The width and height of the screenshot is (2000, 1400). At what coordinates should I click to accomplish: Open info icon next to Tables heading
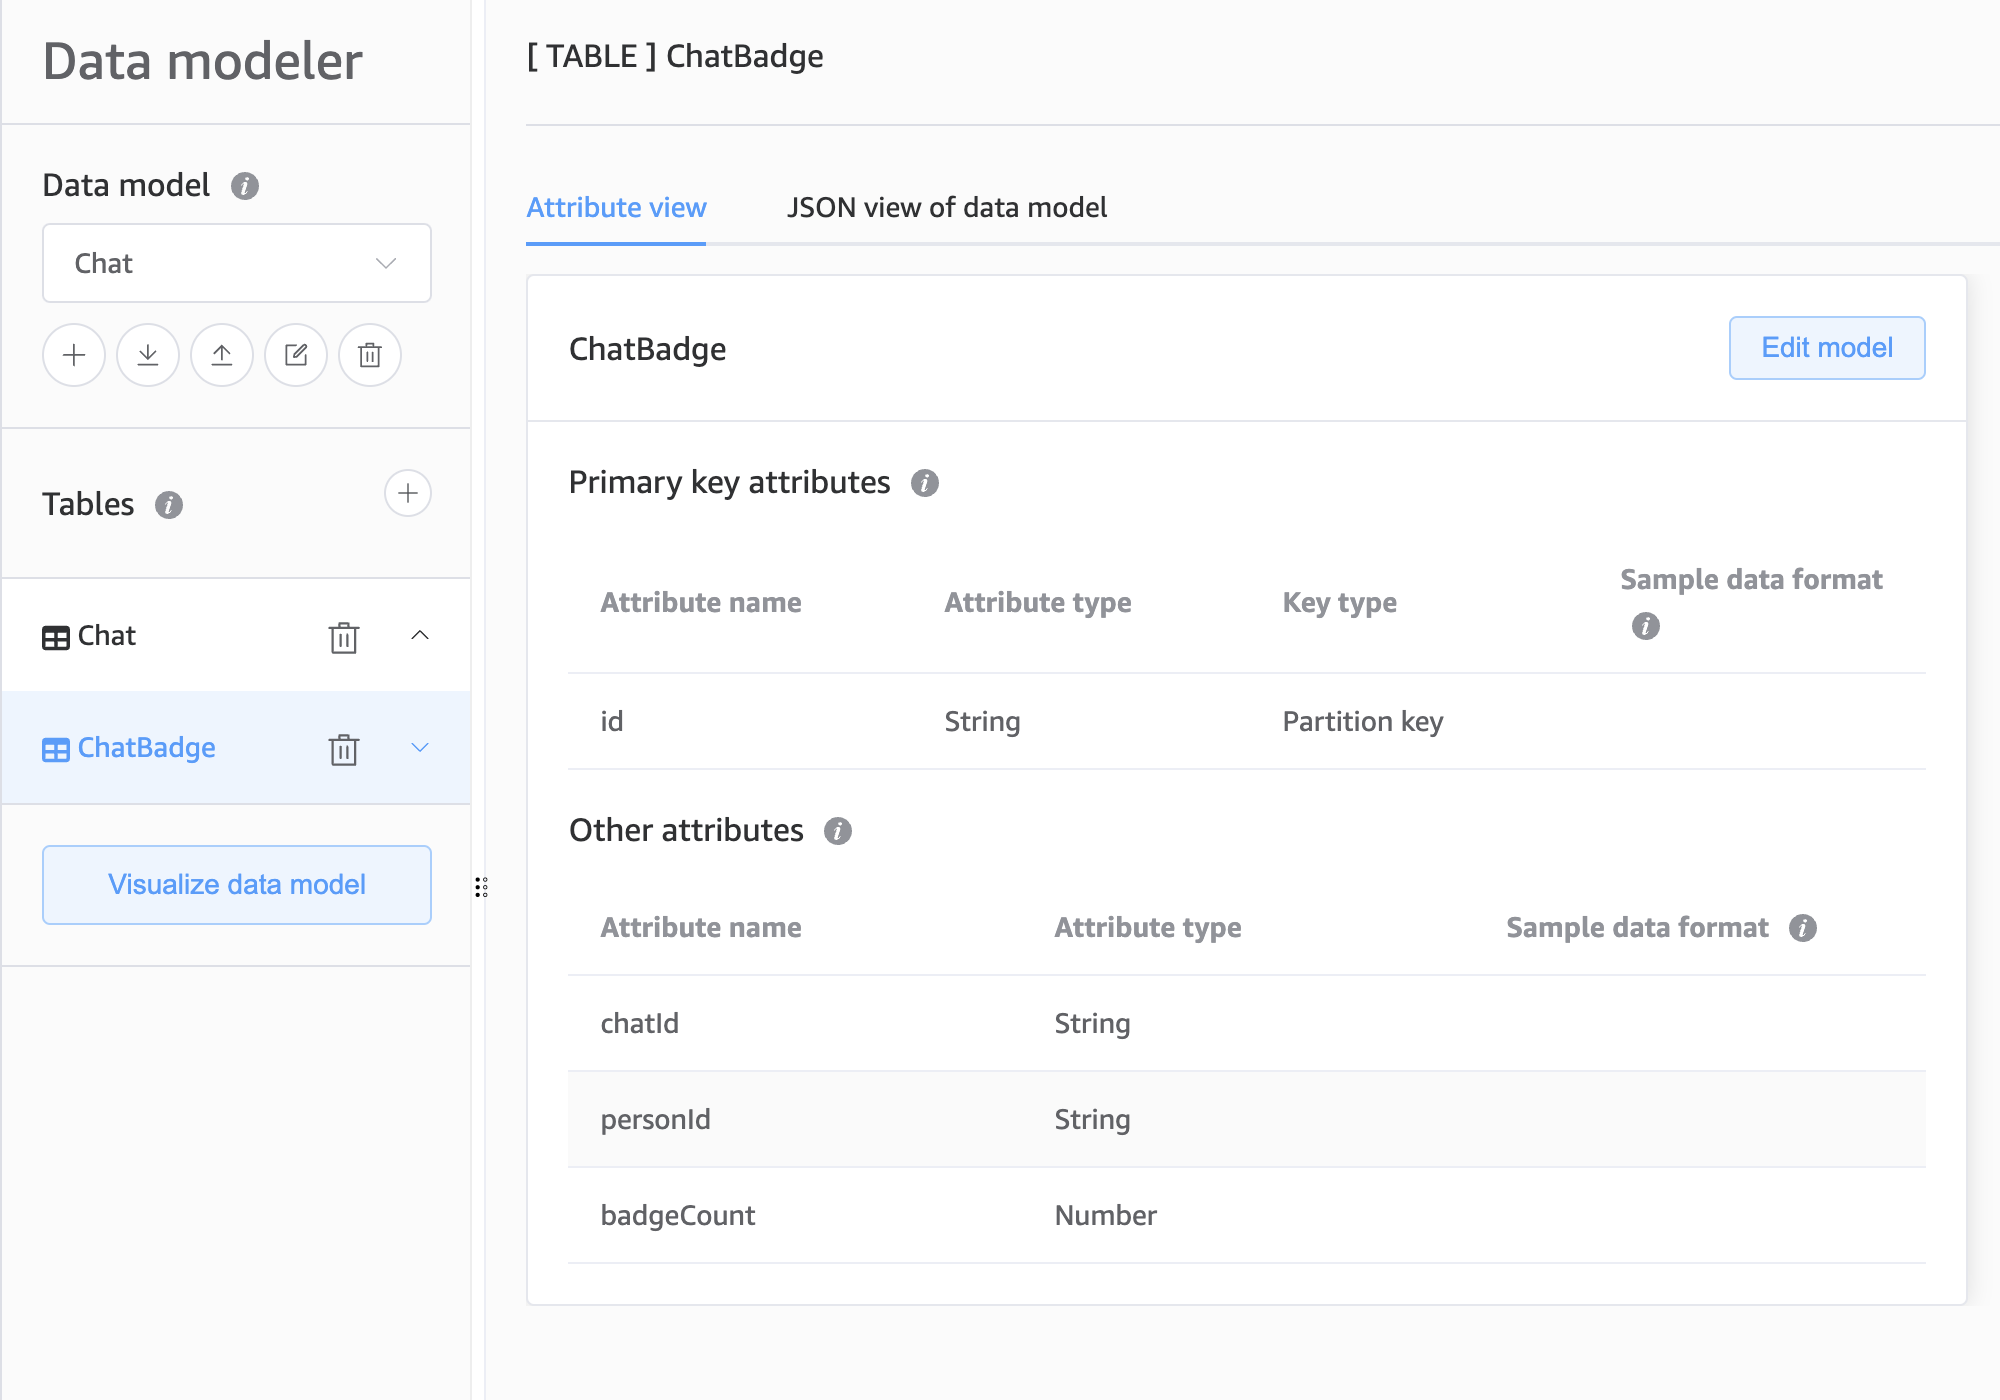[x=169, y=505]
